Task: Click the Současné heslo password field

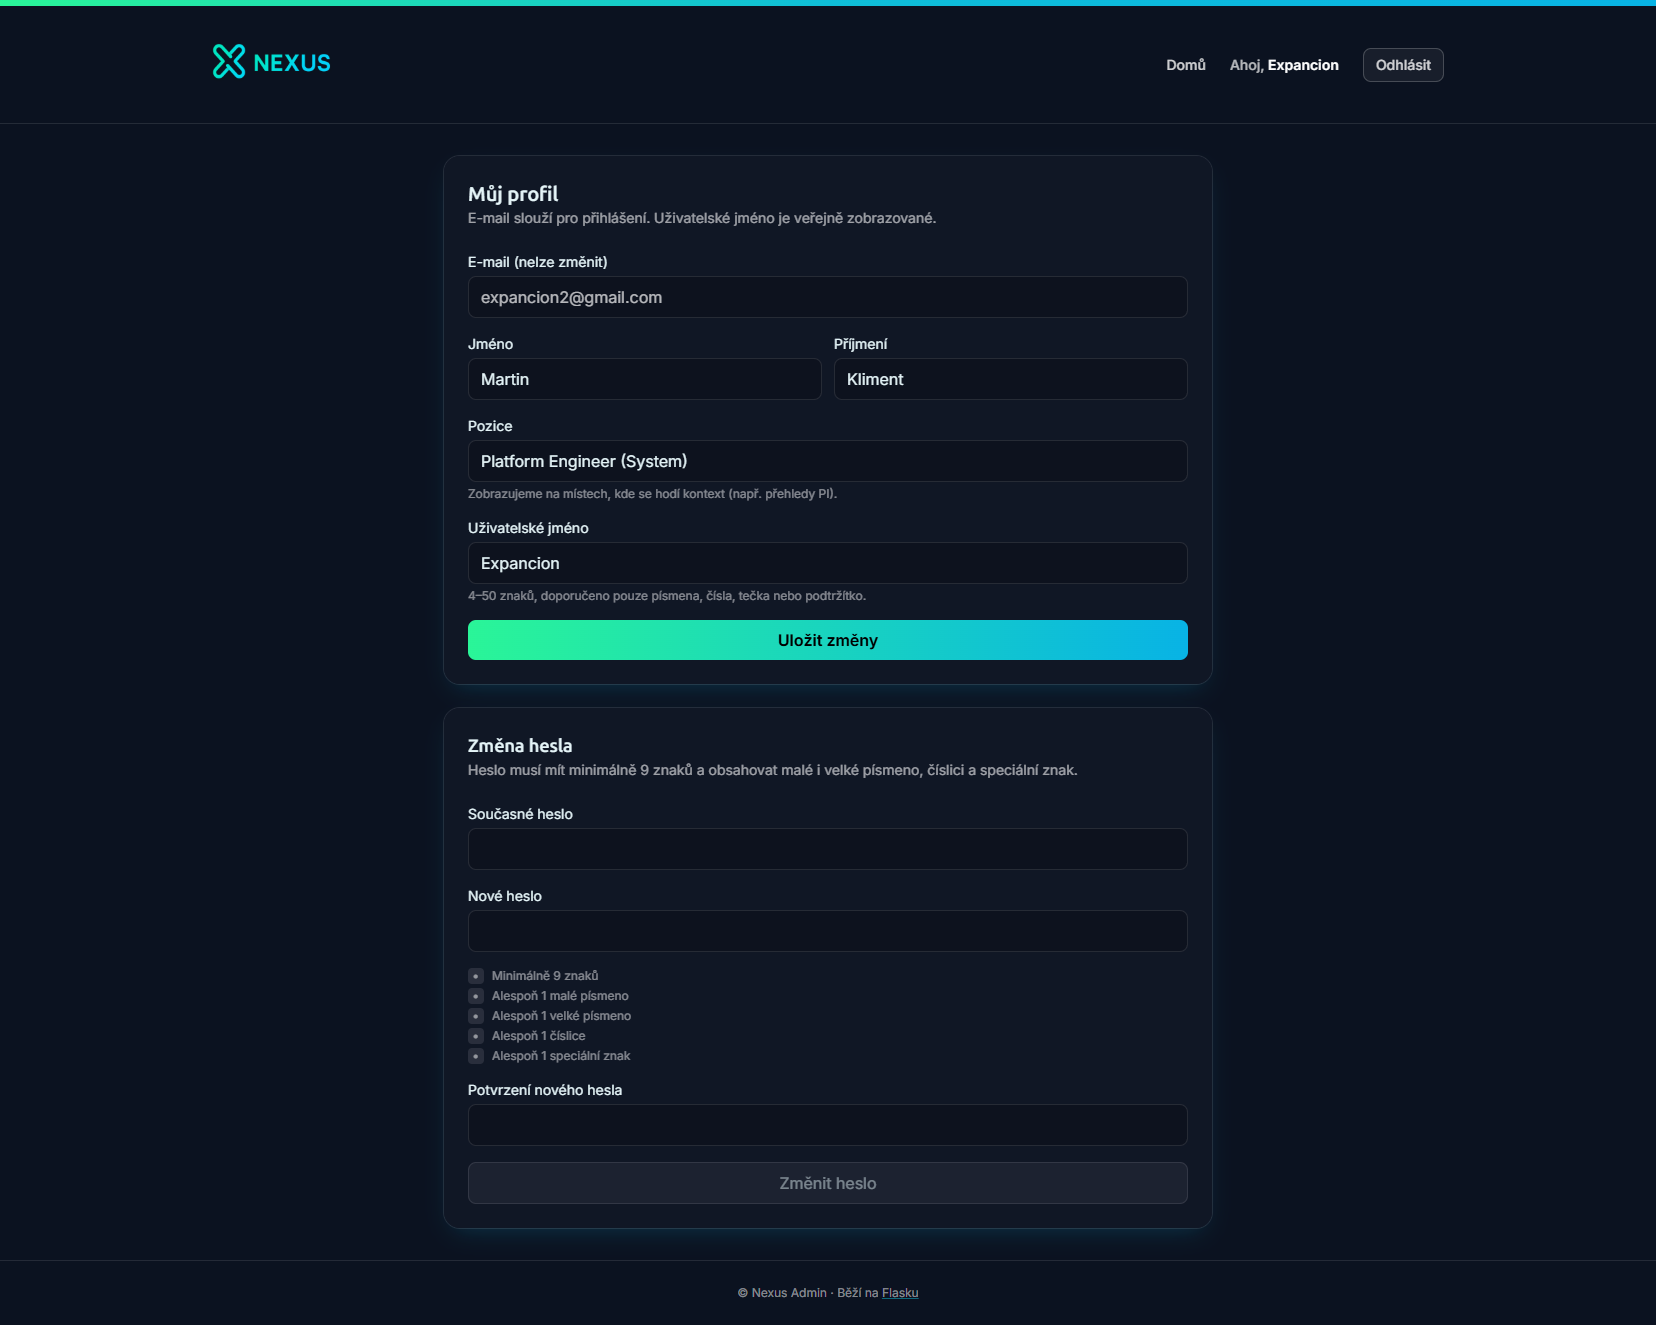Action: tap(827, 849)
